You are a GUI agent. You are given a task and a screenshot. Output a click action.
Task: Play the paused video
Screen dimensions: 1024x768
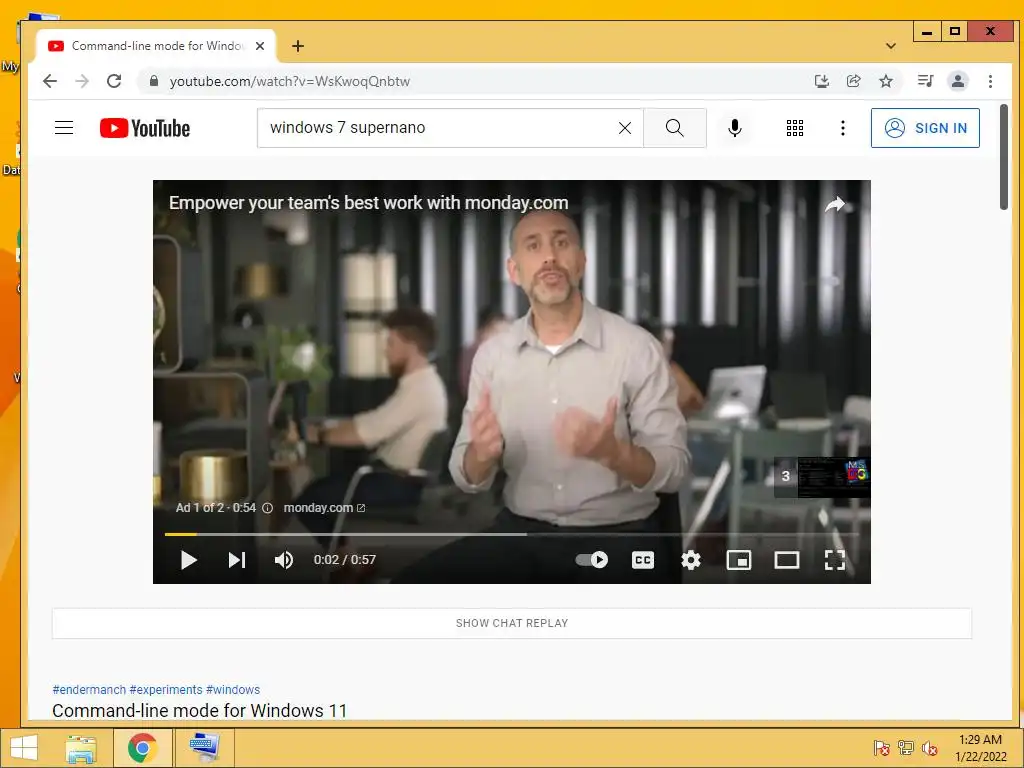[x=189, y=560]
